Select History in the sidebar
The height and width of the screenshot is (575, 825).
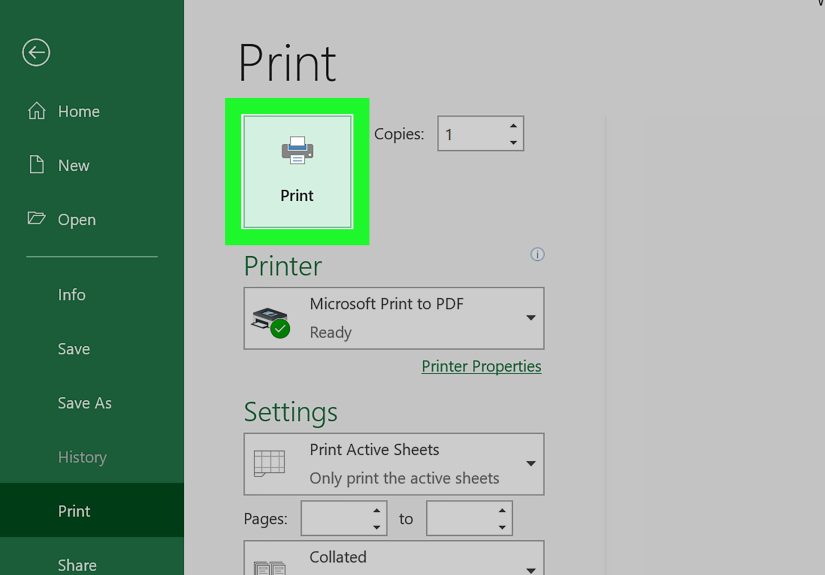(82, 457)
